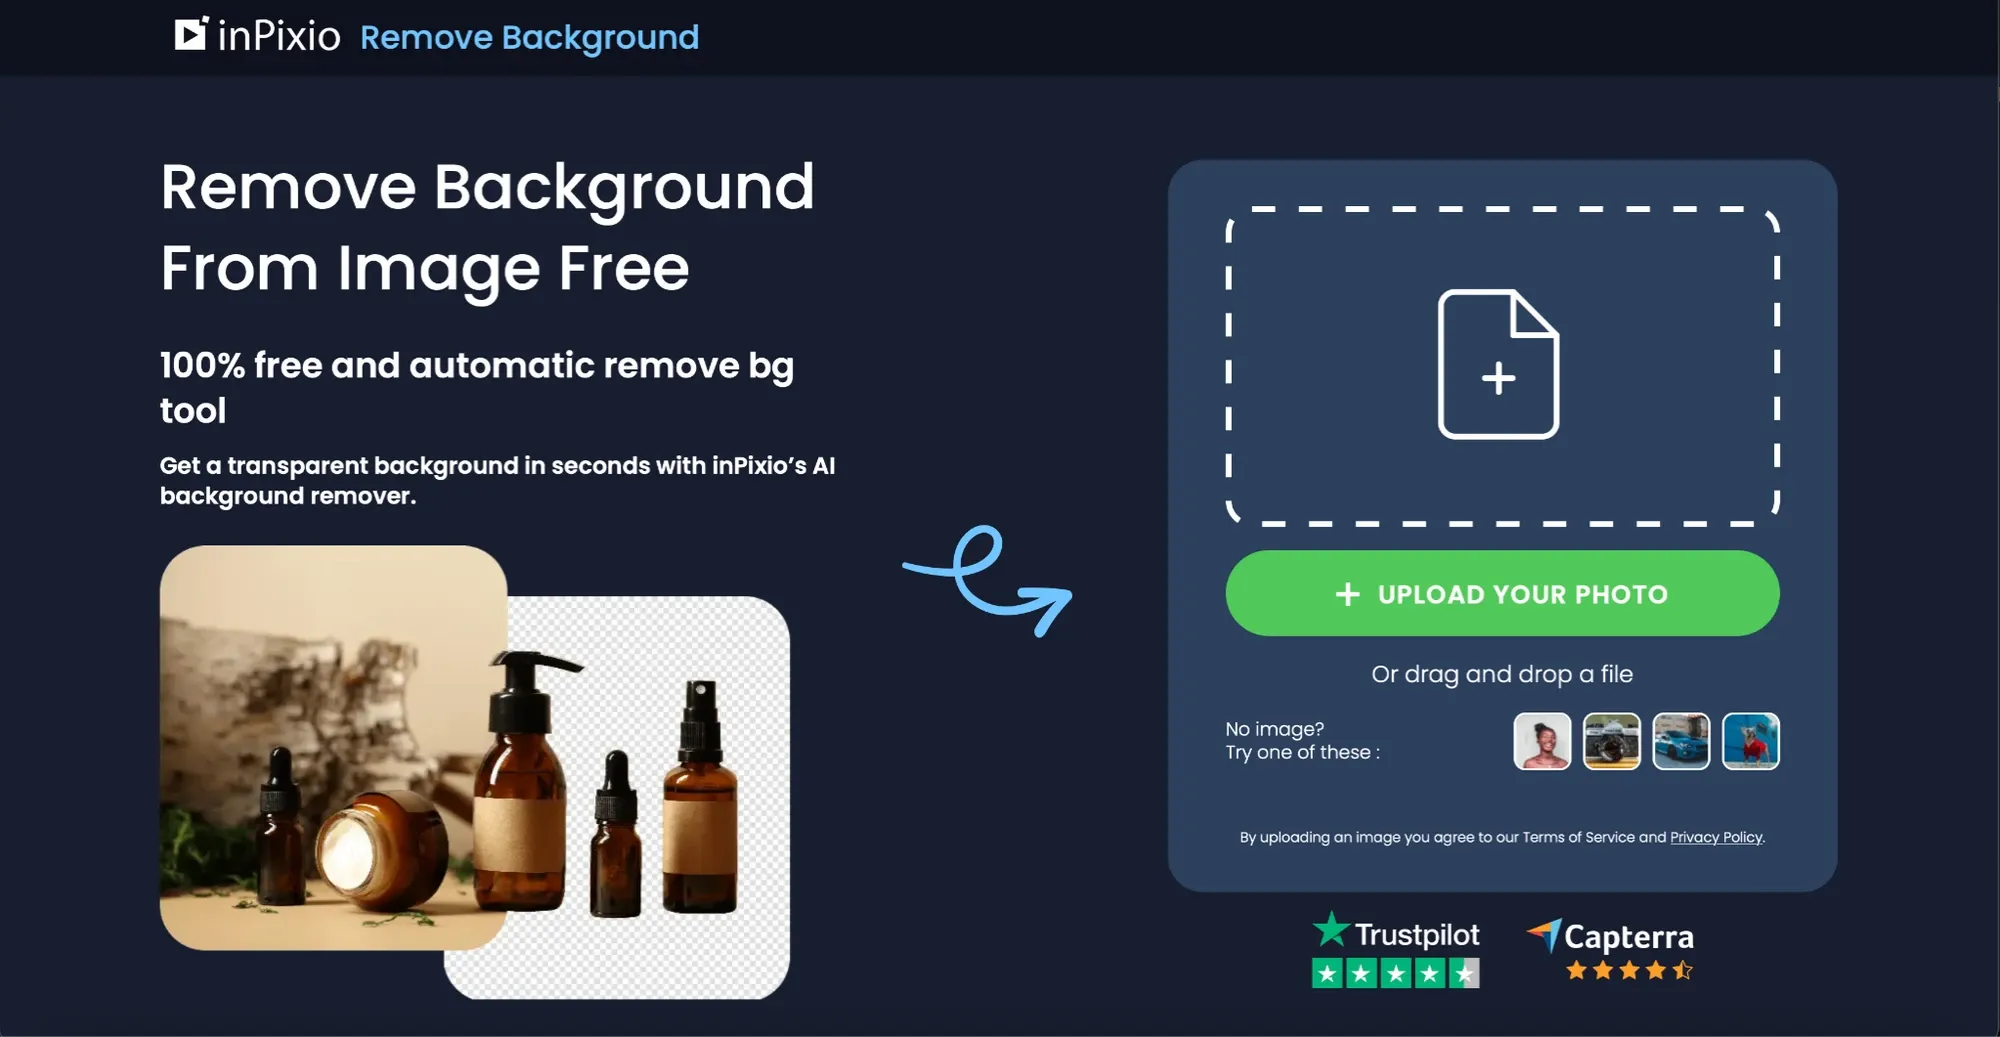
Task: Click the inPixio brand name text
Action: click(279, 36)
